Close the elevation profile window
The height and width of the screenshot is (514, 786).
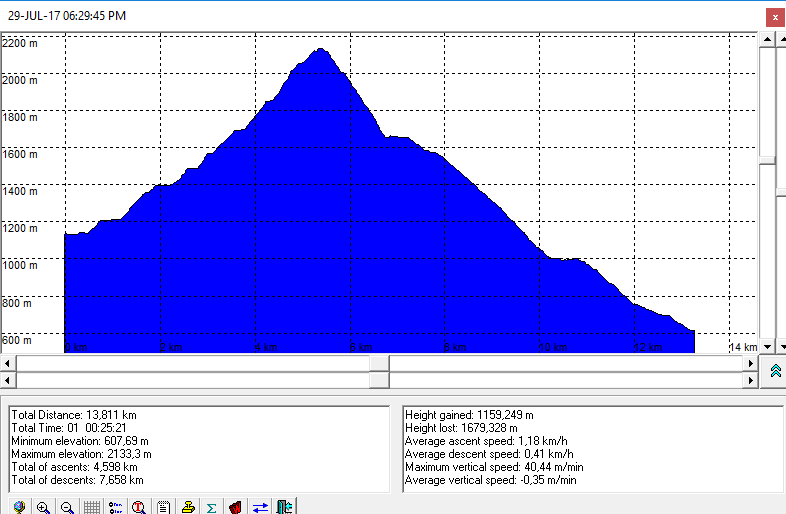(x=773, y=16)
